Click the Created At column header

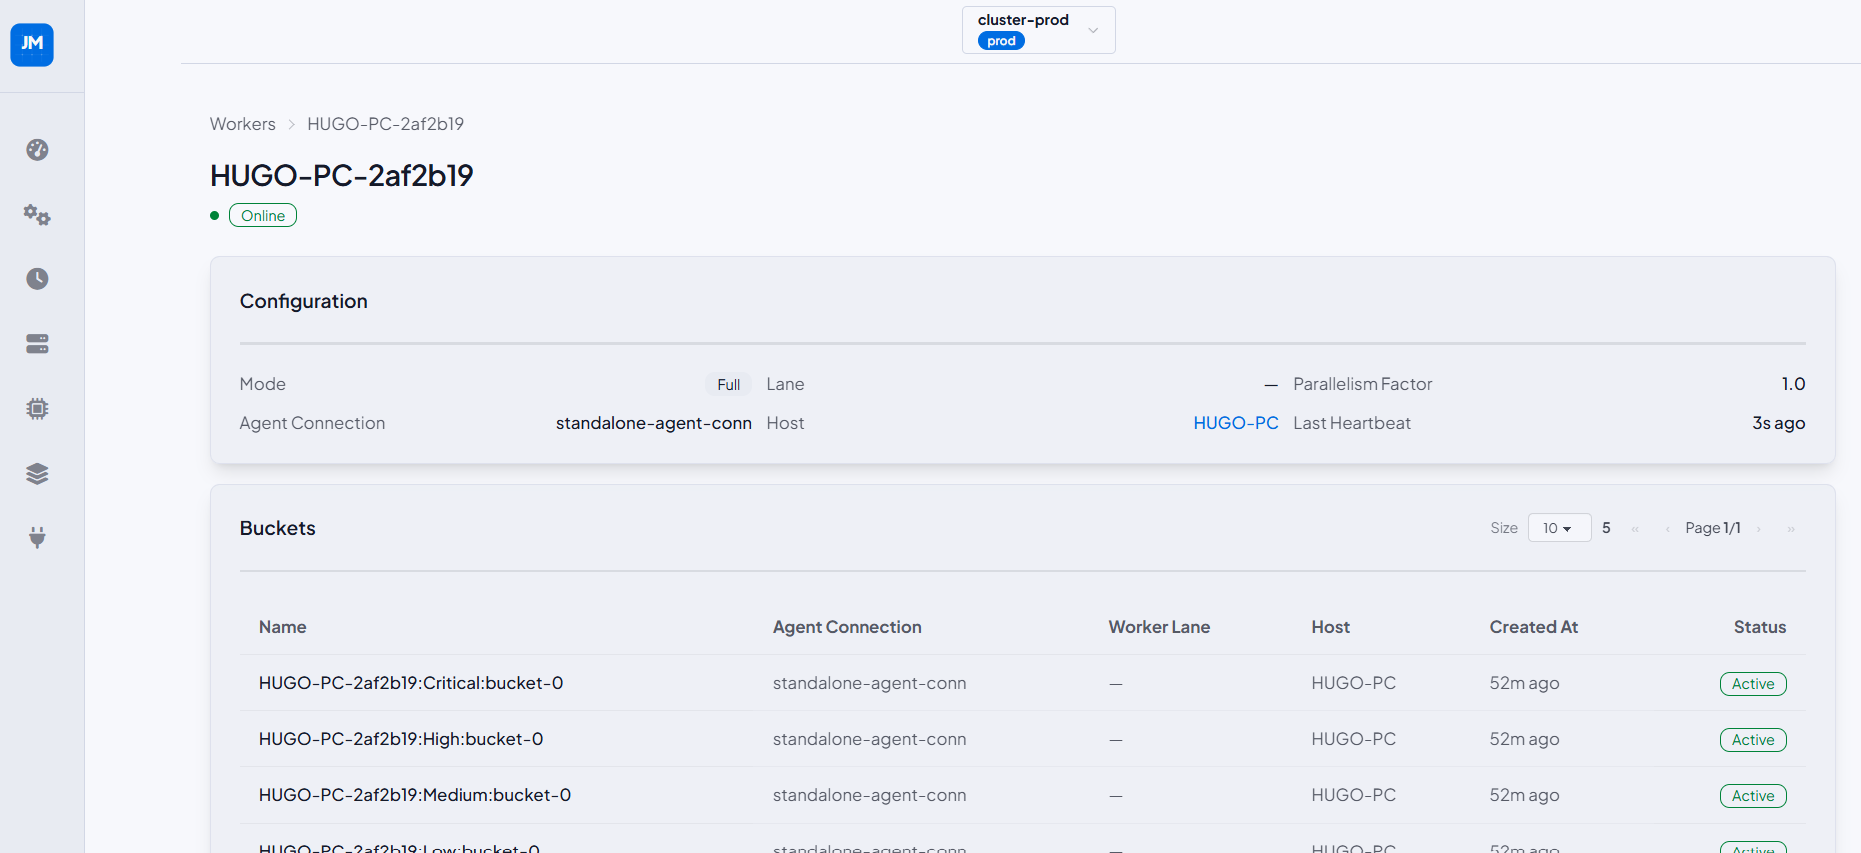[x=1533, y=627]
